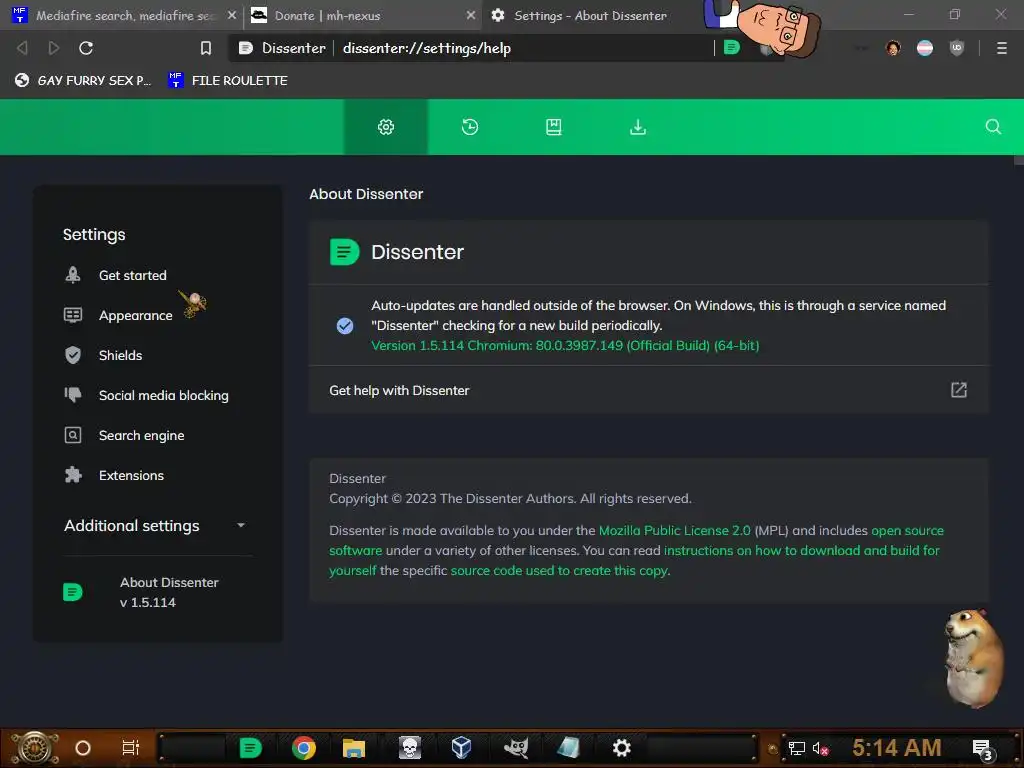Open VirtualBox cube icon on taskbar
This screenshot has height=768, width=1024.
(461, 748)
